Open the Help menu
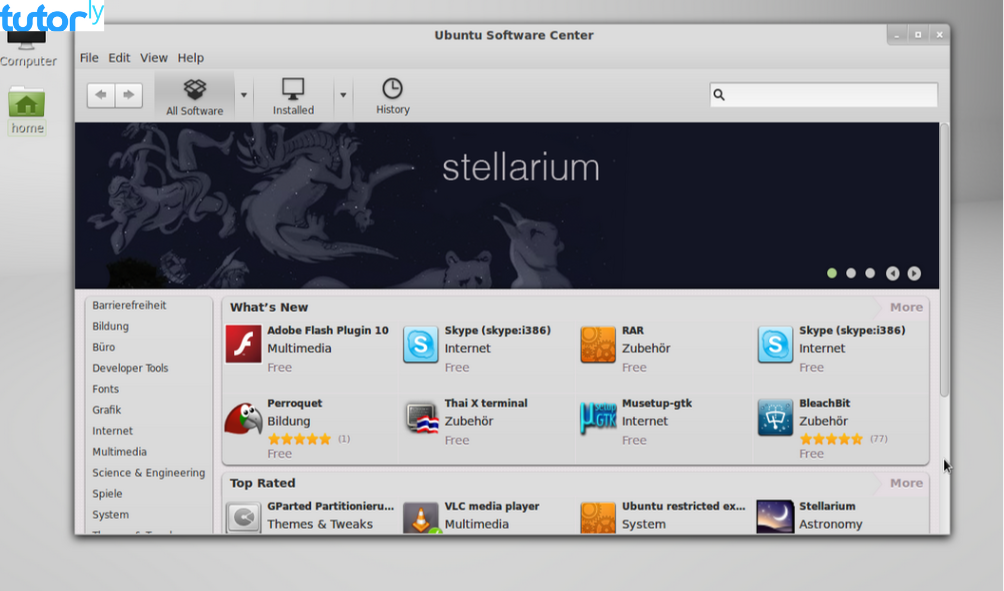 (x=191, y=58)
